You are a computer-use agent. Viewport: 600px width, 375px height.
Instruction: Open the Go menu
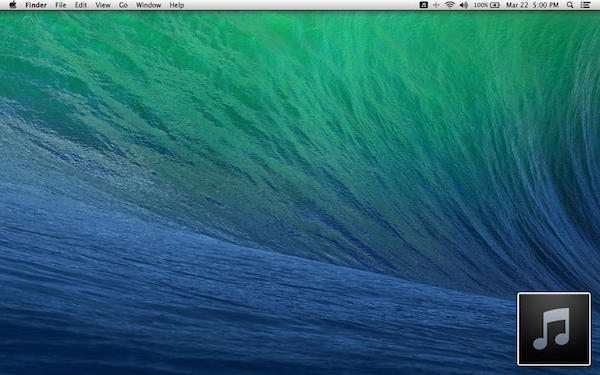(123, 5)
